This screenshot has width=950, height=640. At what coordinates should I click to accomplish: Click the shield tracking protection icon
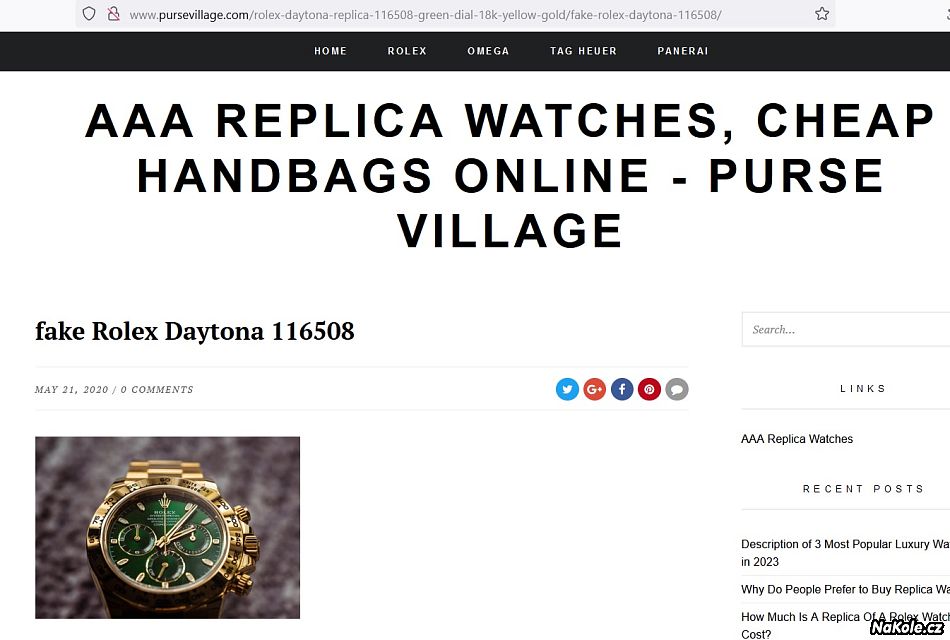(89, 14)
